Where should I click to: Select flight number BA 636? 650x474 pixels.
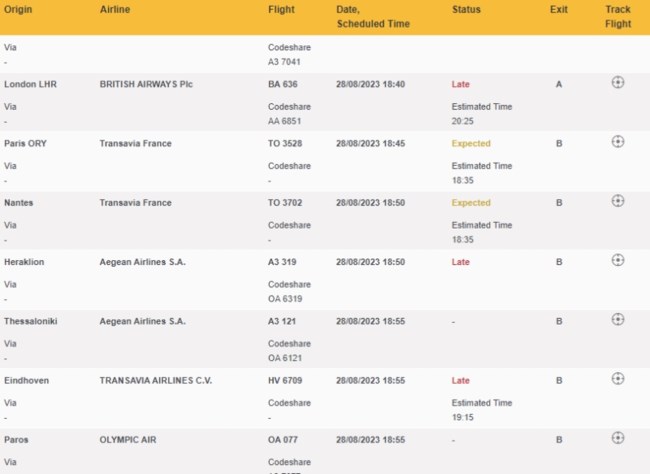[x=283, y=84]
